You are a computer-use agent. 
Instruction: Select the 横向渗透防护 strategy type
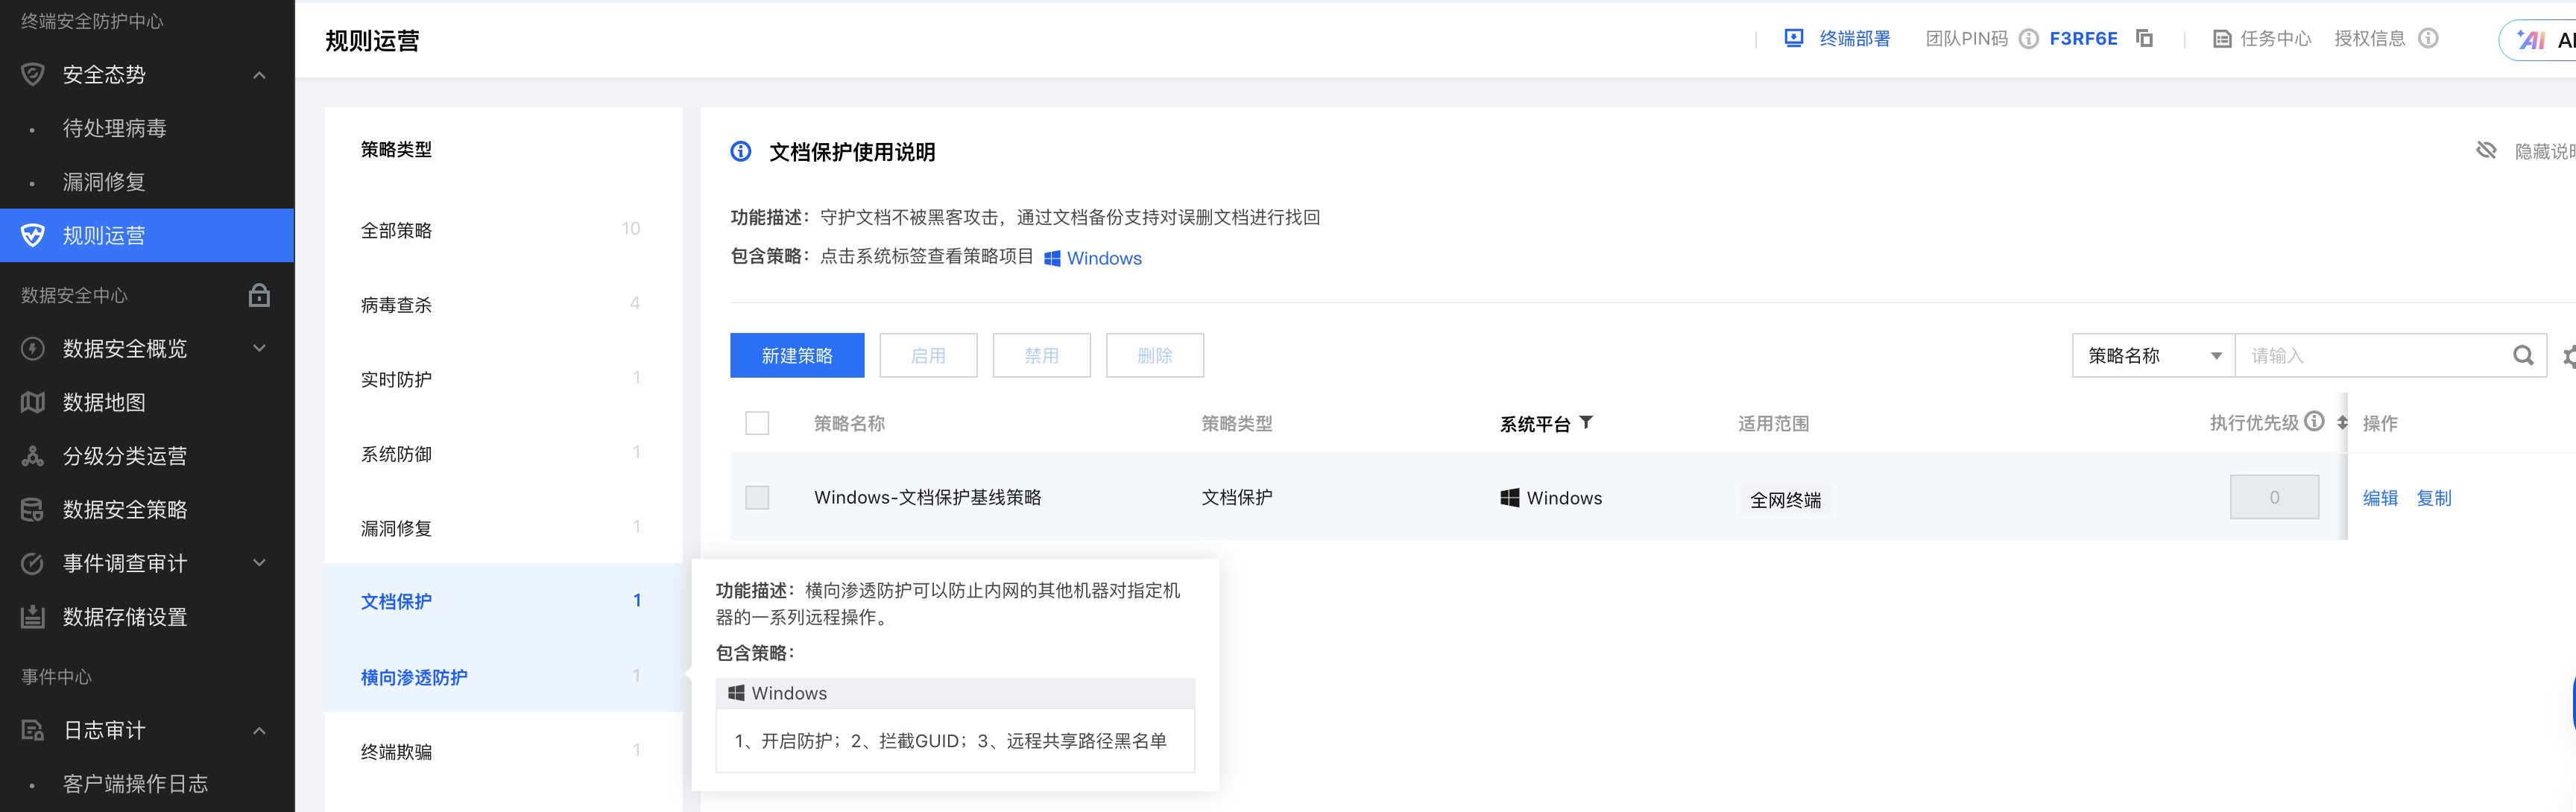tap(414, 677)
